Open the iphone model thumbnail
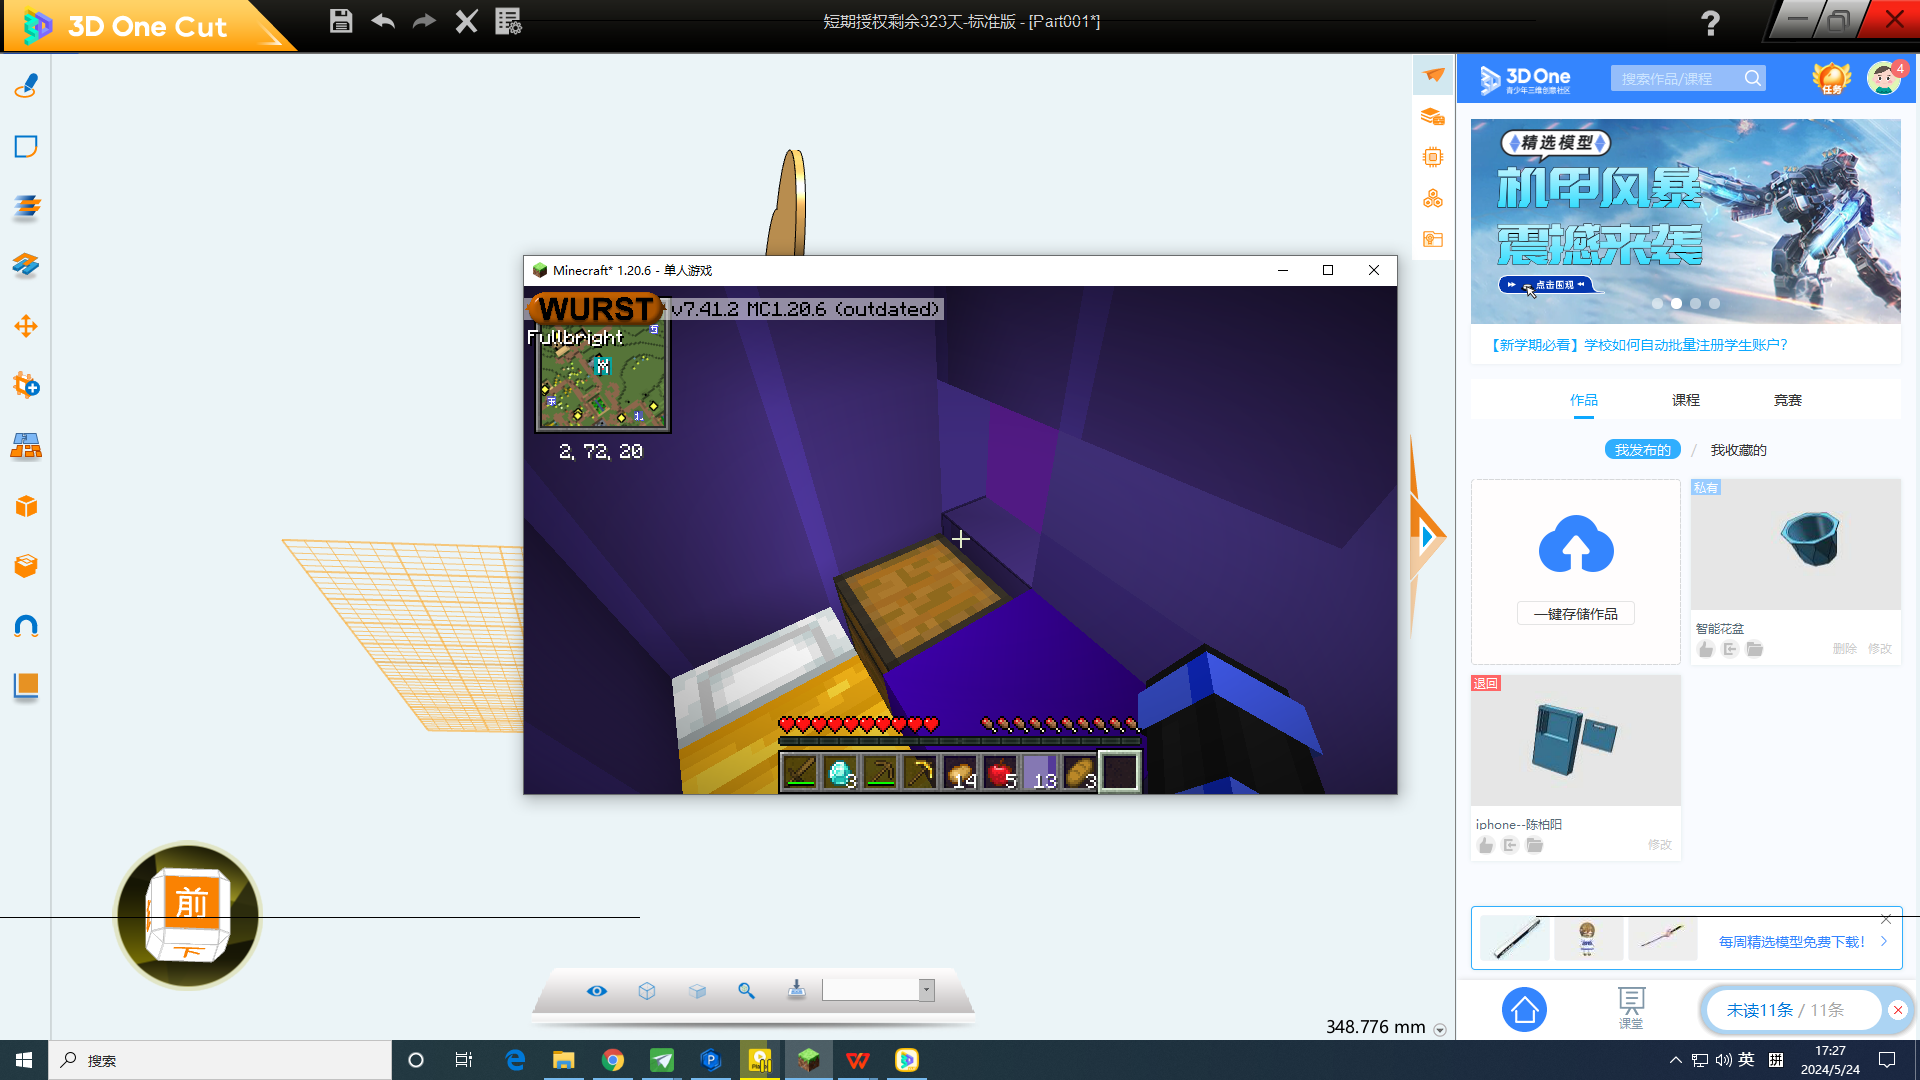The height and width of the screenshot is (1080, 1920). 1575,741
